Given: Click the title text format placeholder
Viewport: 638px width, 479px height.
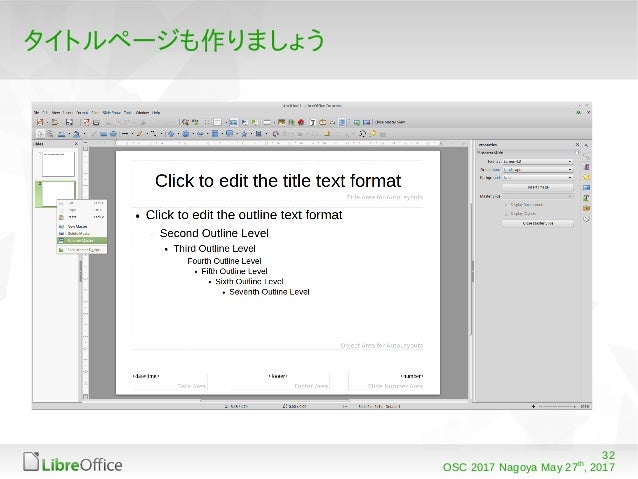Looking at the screenshot, I should (x=278, y=181).
